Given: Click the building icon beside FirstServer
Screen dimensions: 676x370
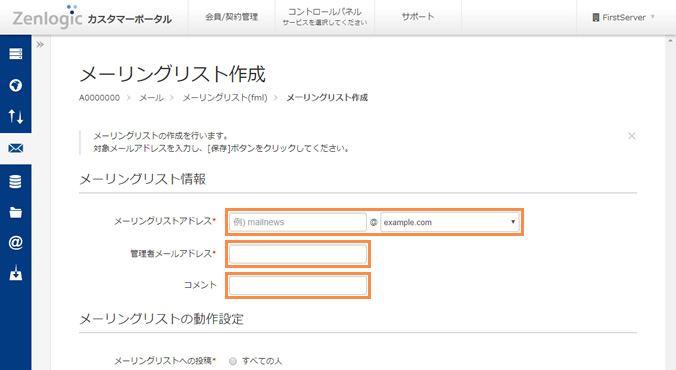Looking at the screenshot, I should (596, 18).
